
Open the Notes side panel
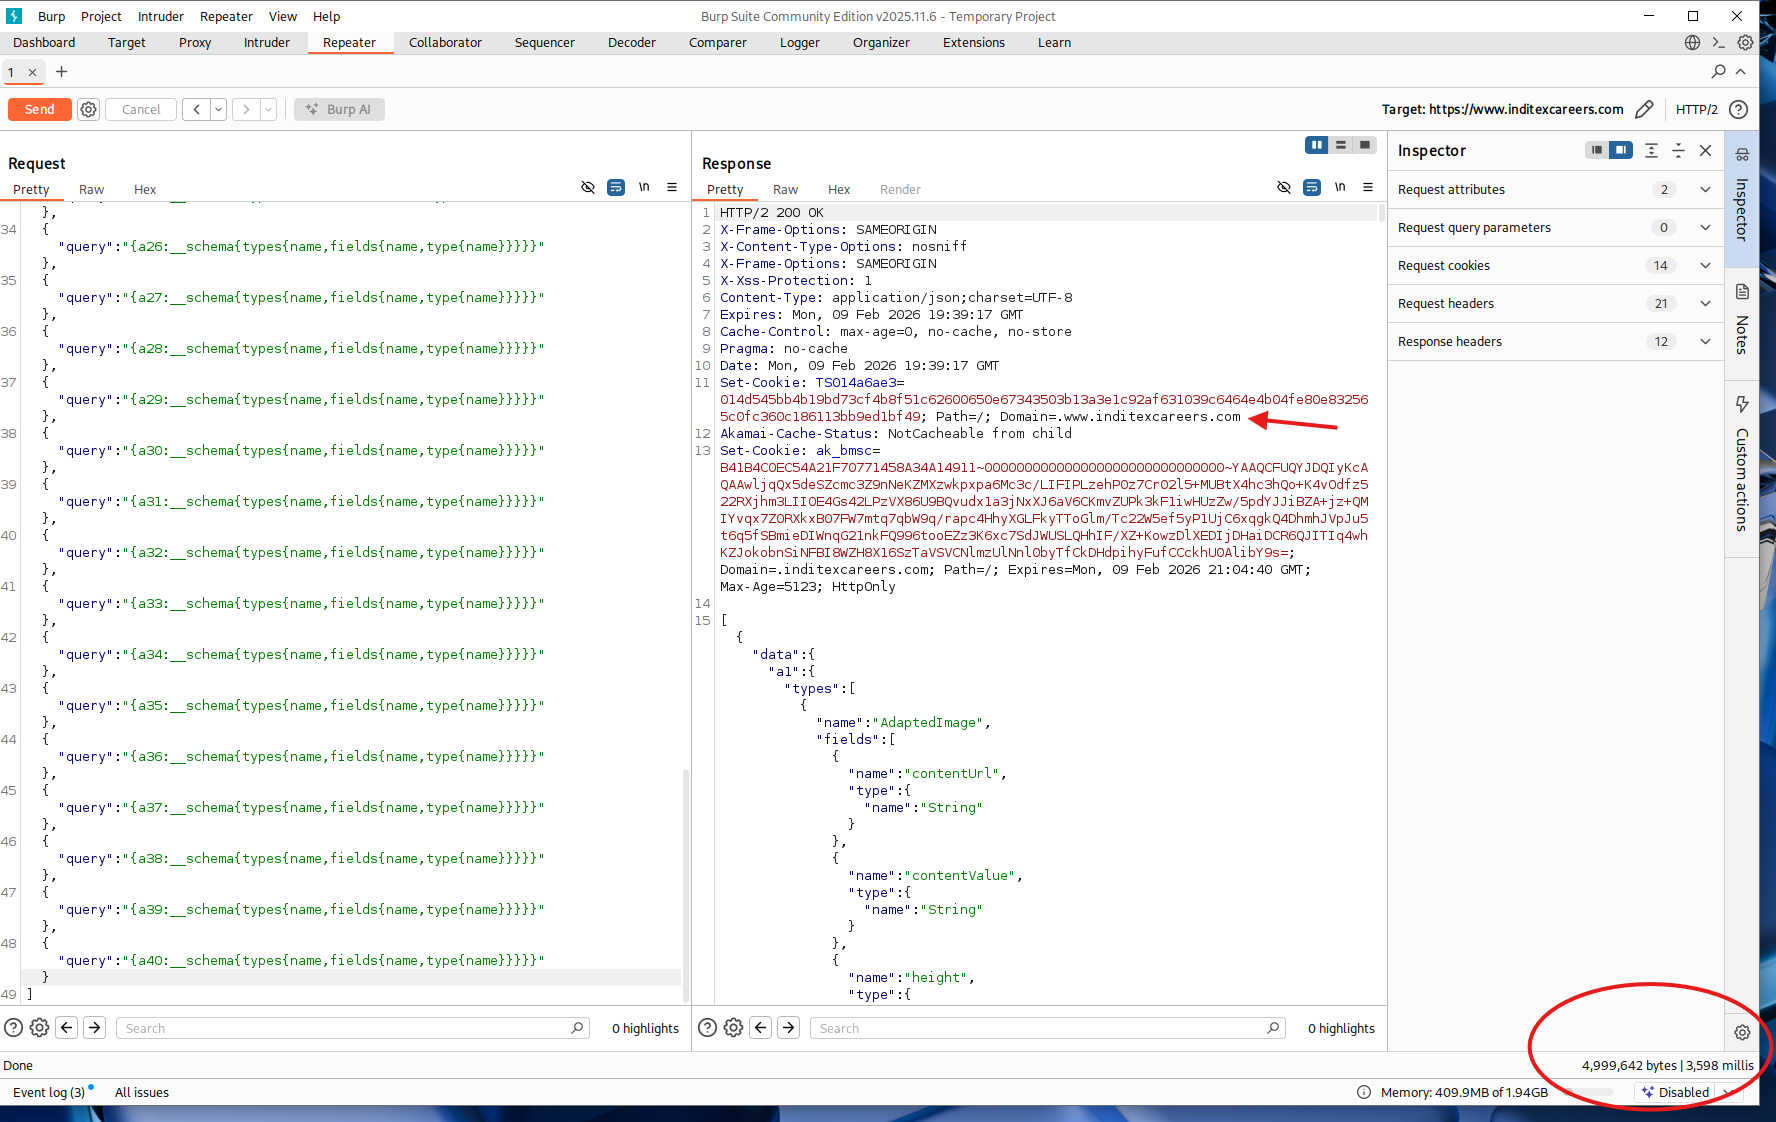pyautogui.click(x=1742, y=321)
